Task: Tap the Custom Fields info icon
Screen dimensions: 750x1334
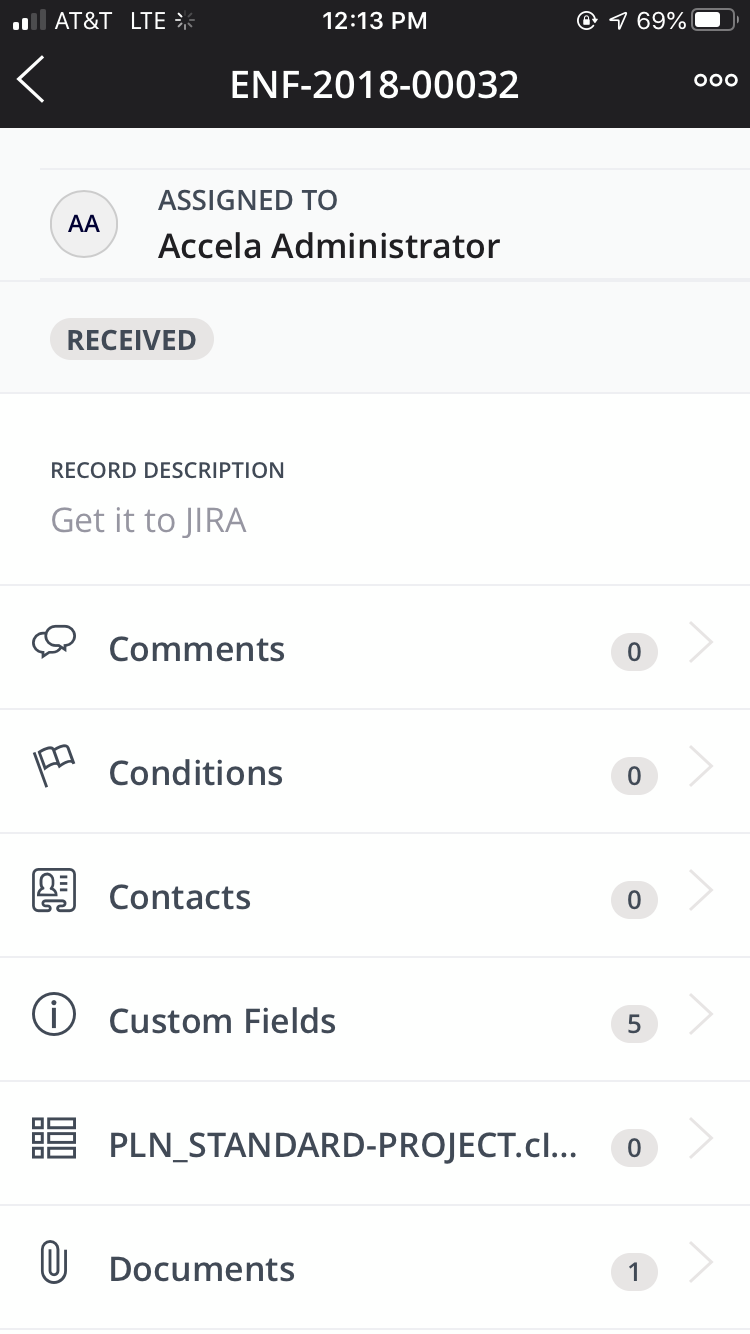Action: tap(54, 1017)
